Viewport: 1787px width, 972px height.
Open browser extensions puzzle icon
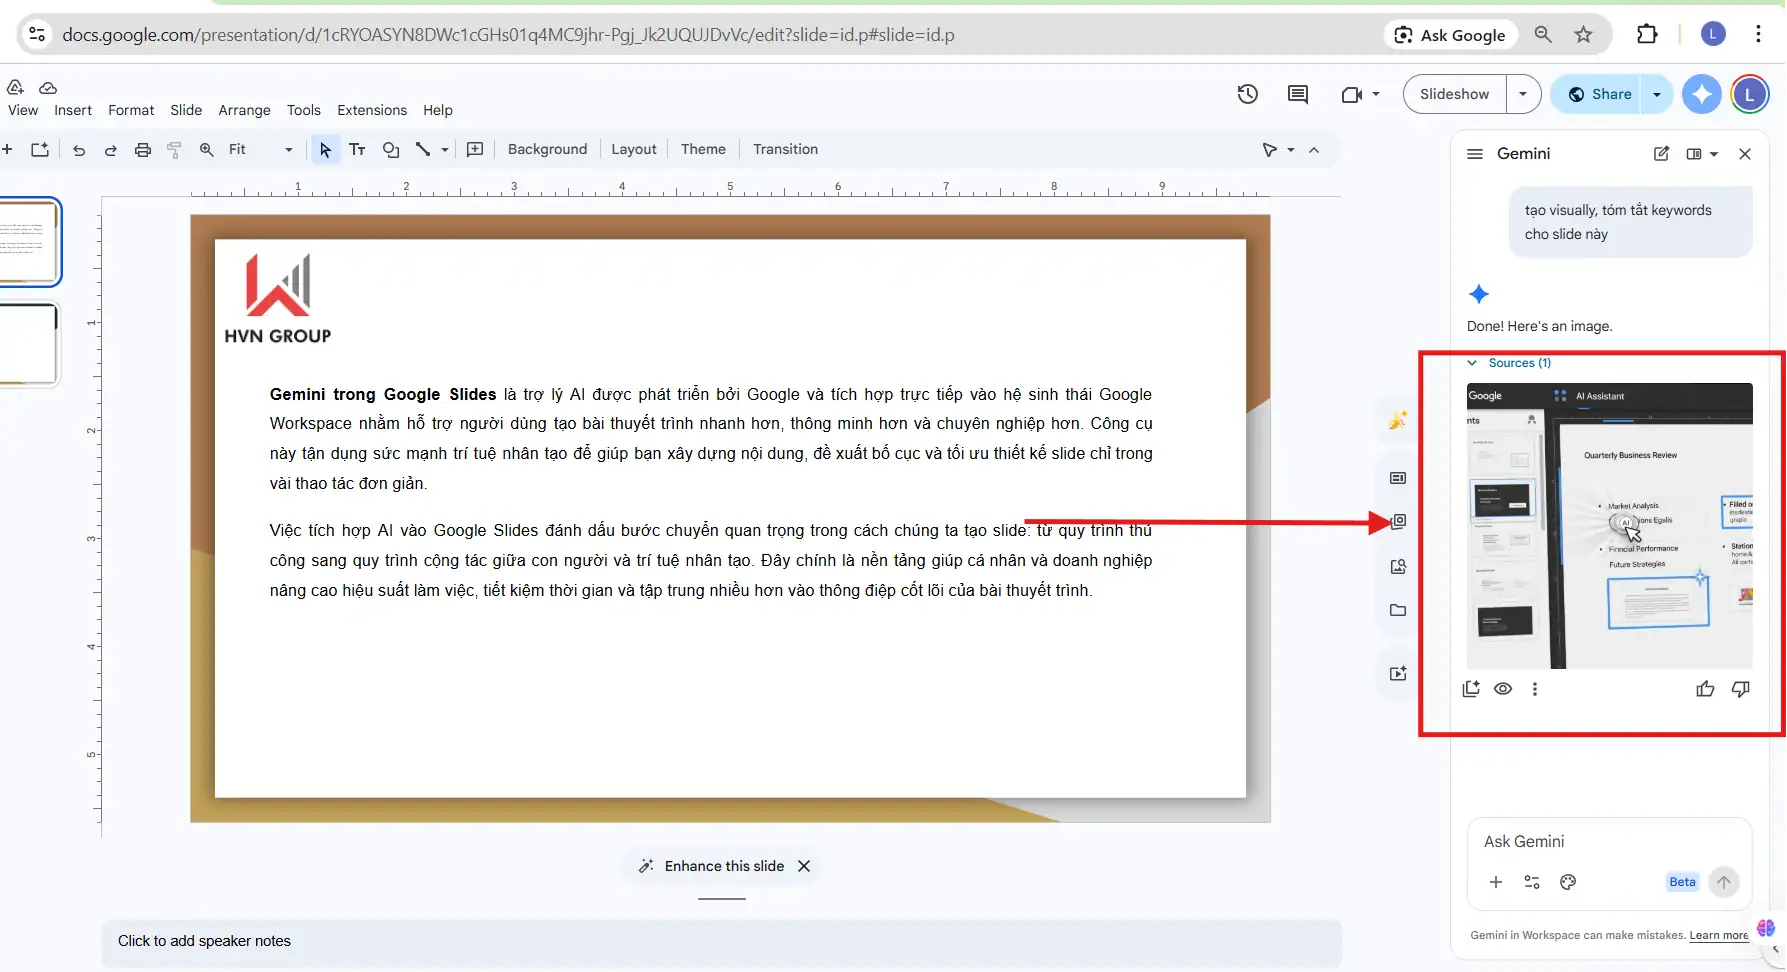tap(1646, 35)
